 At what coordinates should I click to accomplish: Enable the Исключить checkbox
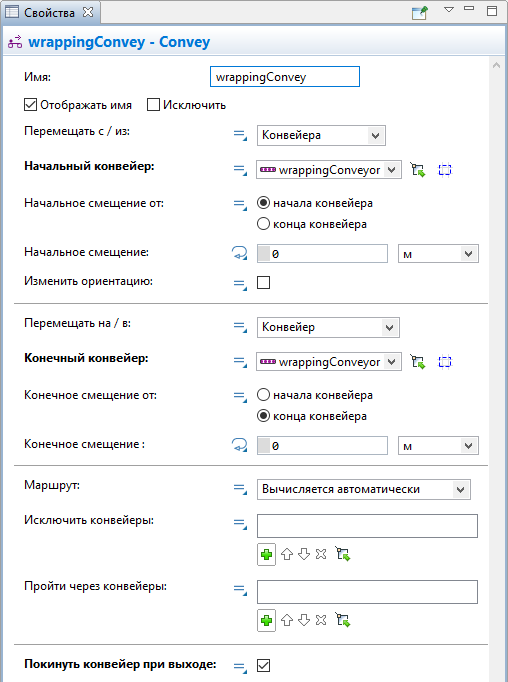pyautogui.click(x=153, y=105)
